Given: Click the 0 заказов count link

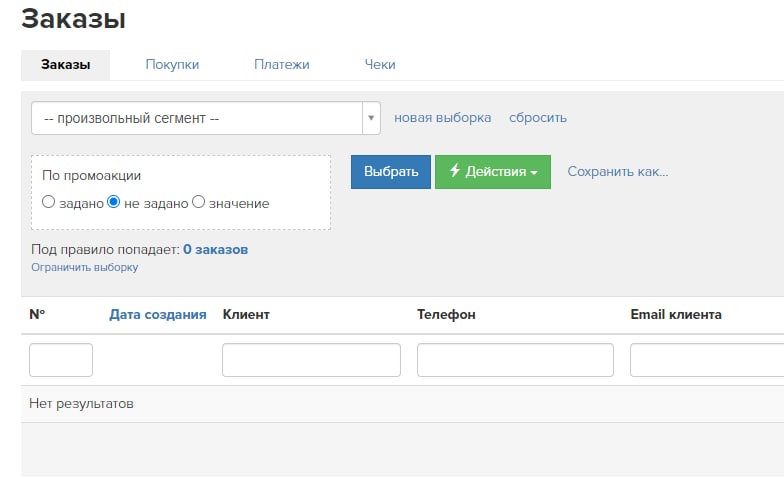Looking at the screenshot, I should [216, 250].
